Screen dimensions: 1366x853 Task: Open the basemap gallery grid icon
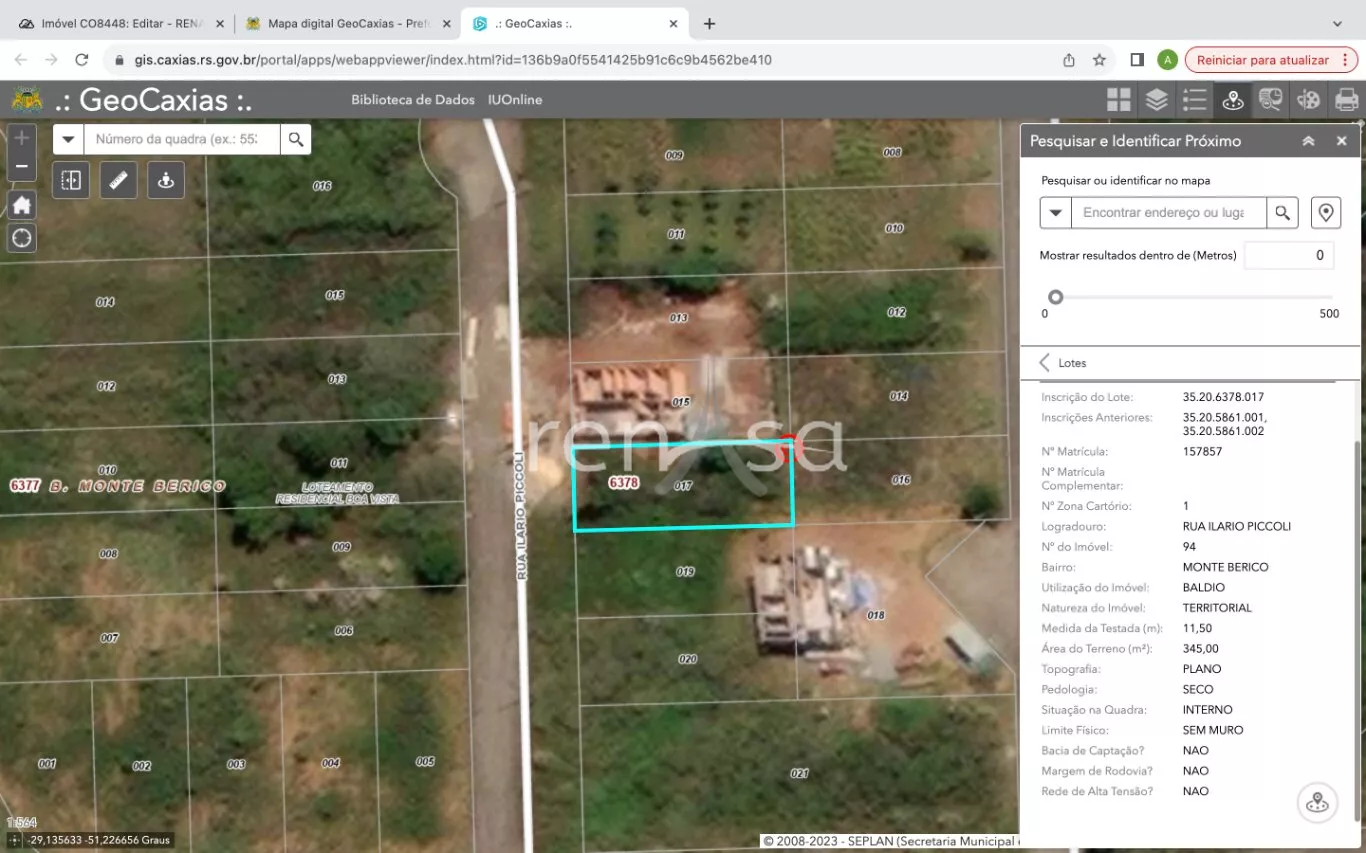[x=1118, y=100]
